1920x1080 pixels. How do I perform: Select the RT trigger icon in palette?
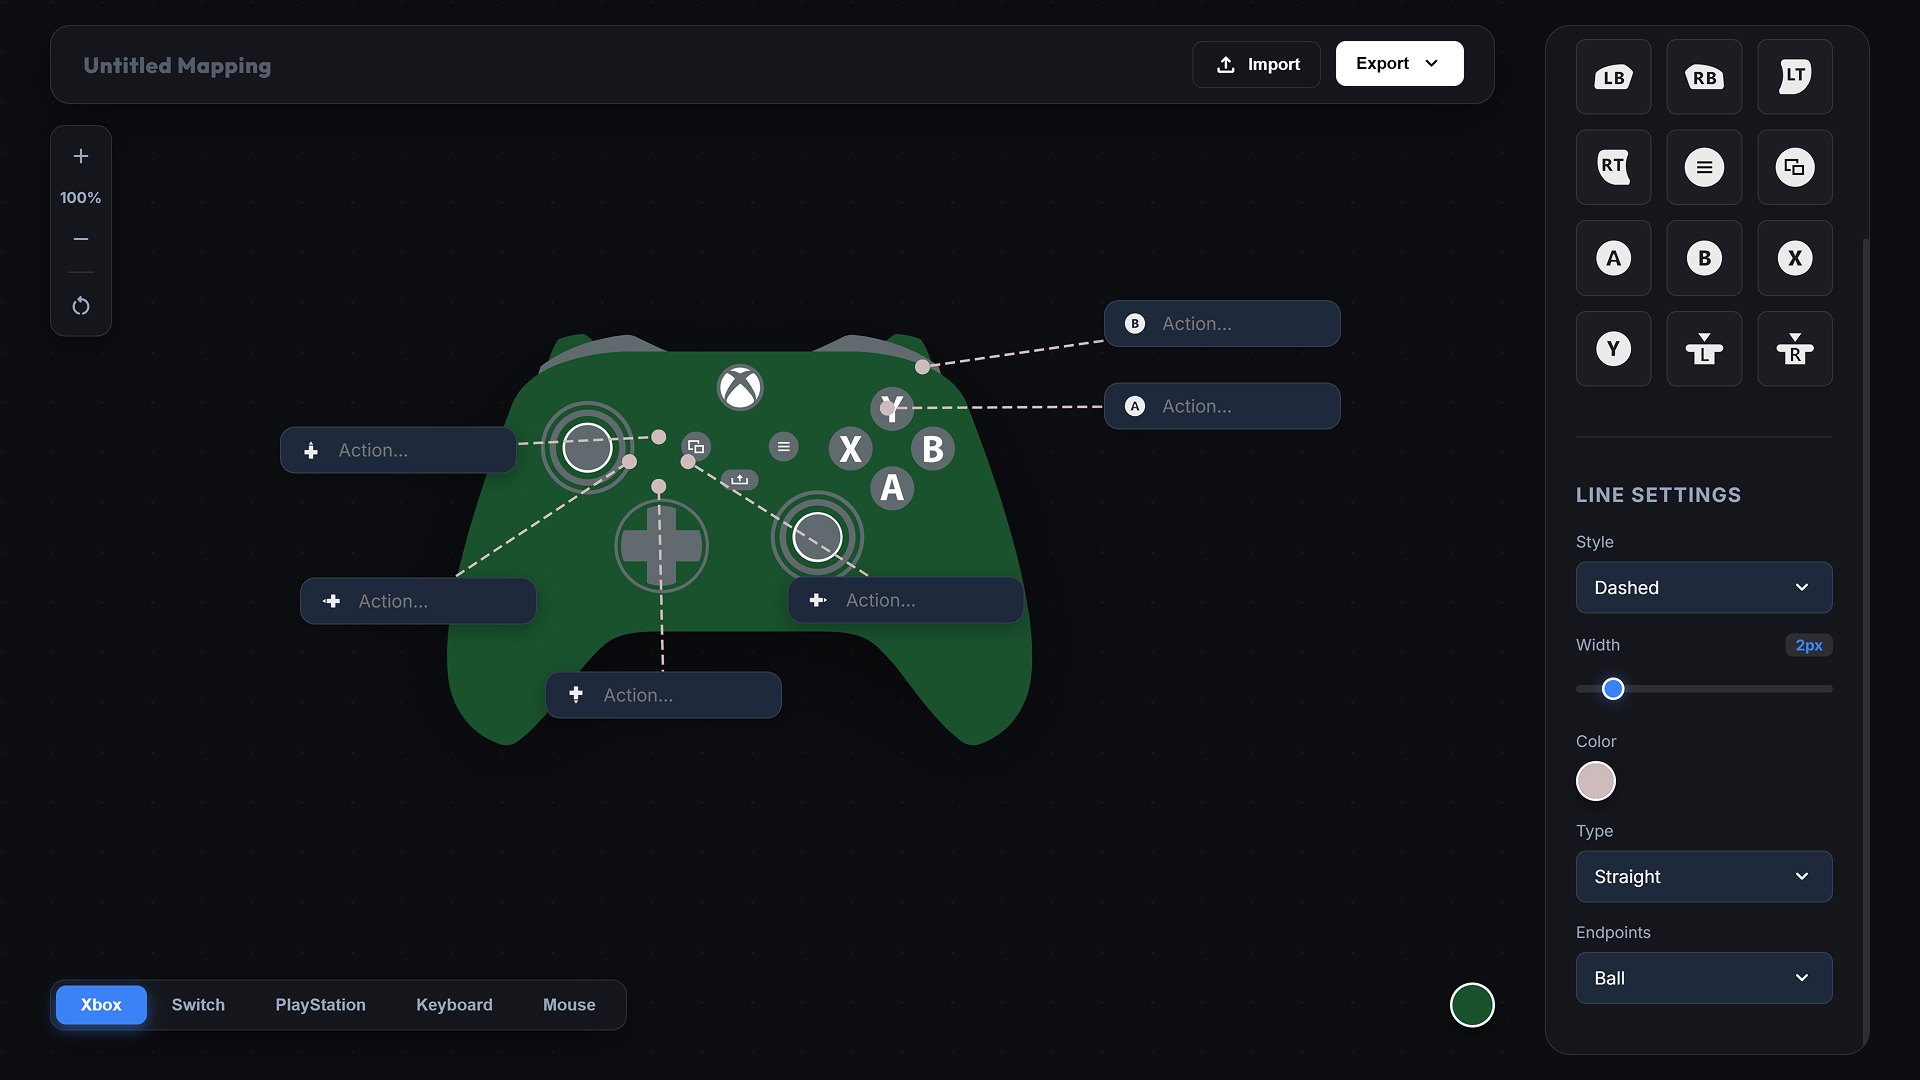coord(1613,167)
